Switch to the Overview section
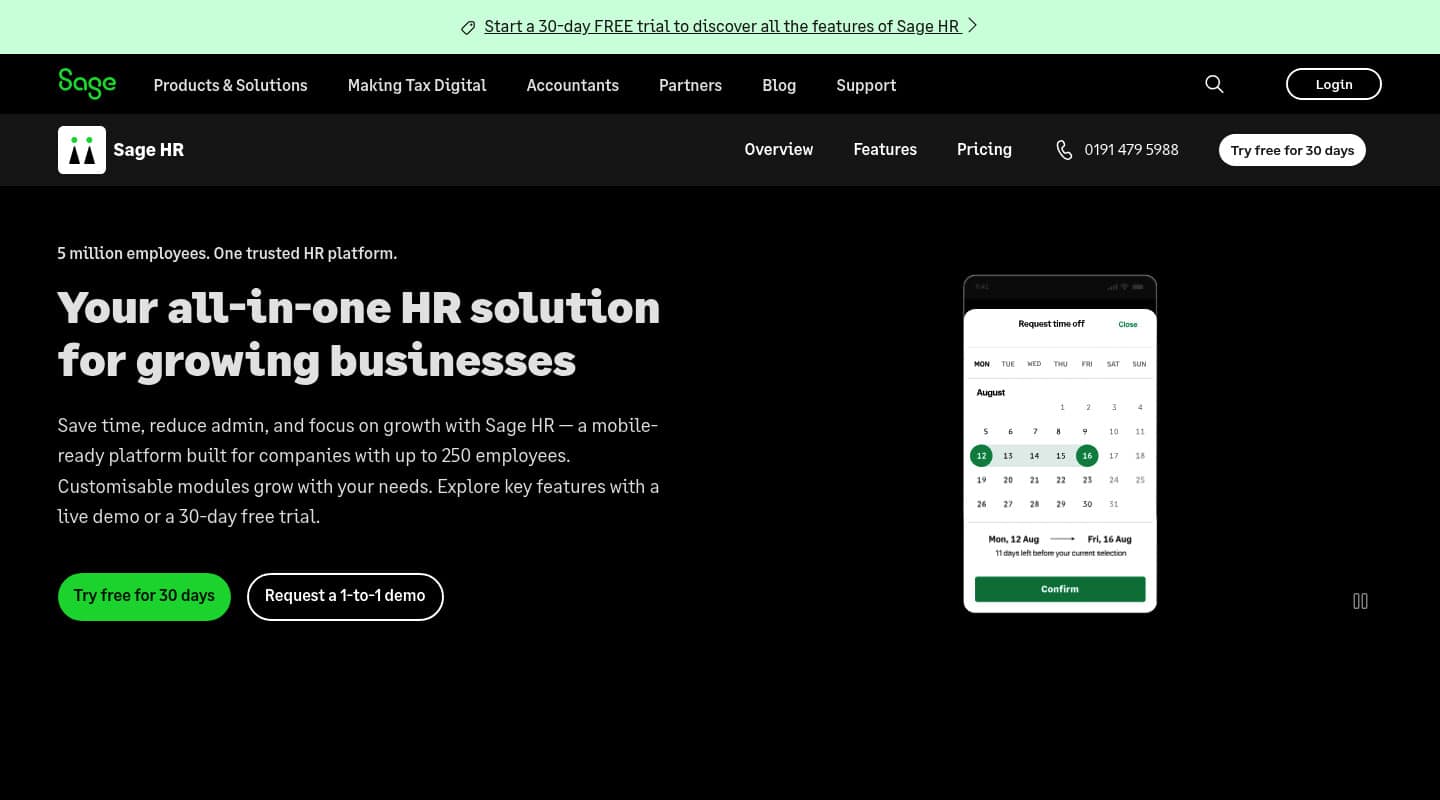This screenshot has width=1440, height=800. (x=779, y=149)
